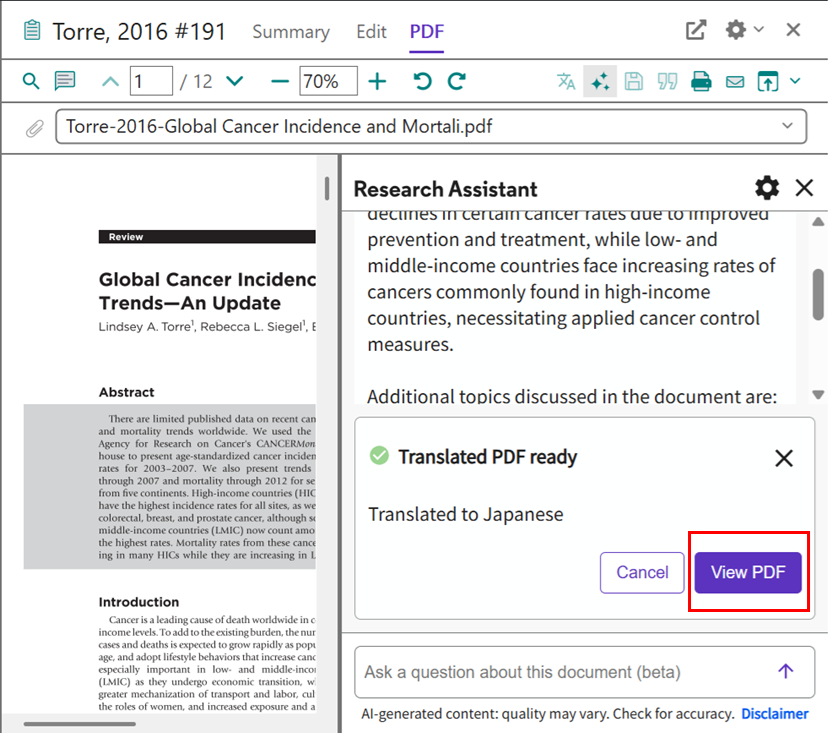Screen dimensions: 832x733
Task: Toggle the Research Assistant sparkle icon
Action: coord(600,82)
